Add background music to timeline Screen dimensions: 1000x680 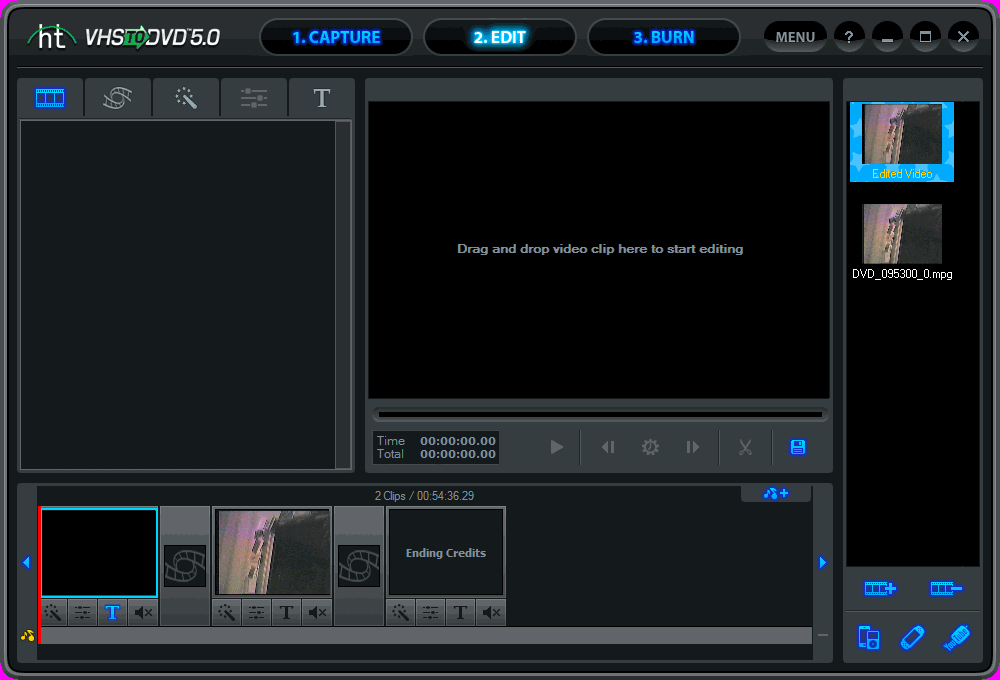[x=776, y=493]
